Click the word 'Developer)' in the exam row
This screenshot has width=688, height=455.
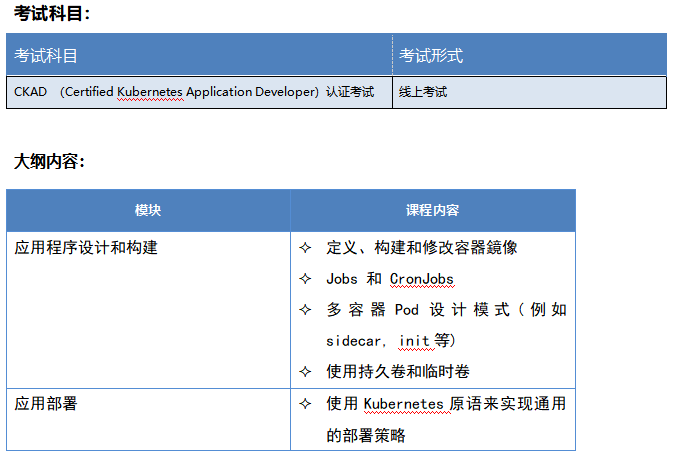(x=287, y=92)
